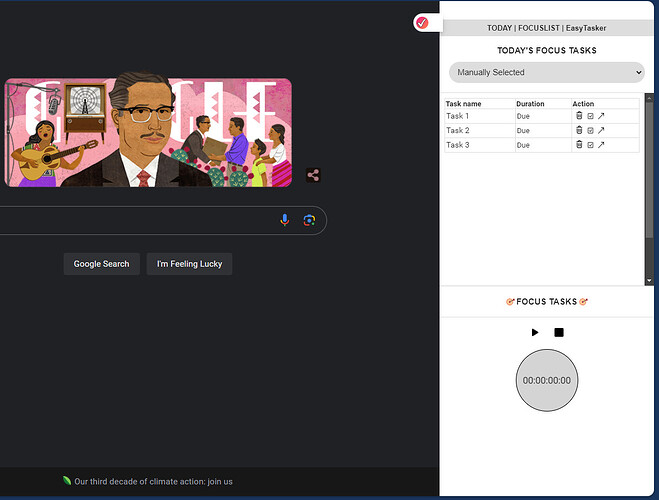Delete Task 1 using its trash icon
The width and height of the screenshot is (659, 500).
tap(579, 116)
